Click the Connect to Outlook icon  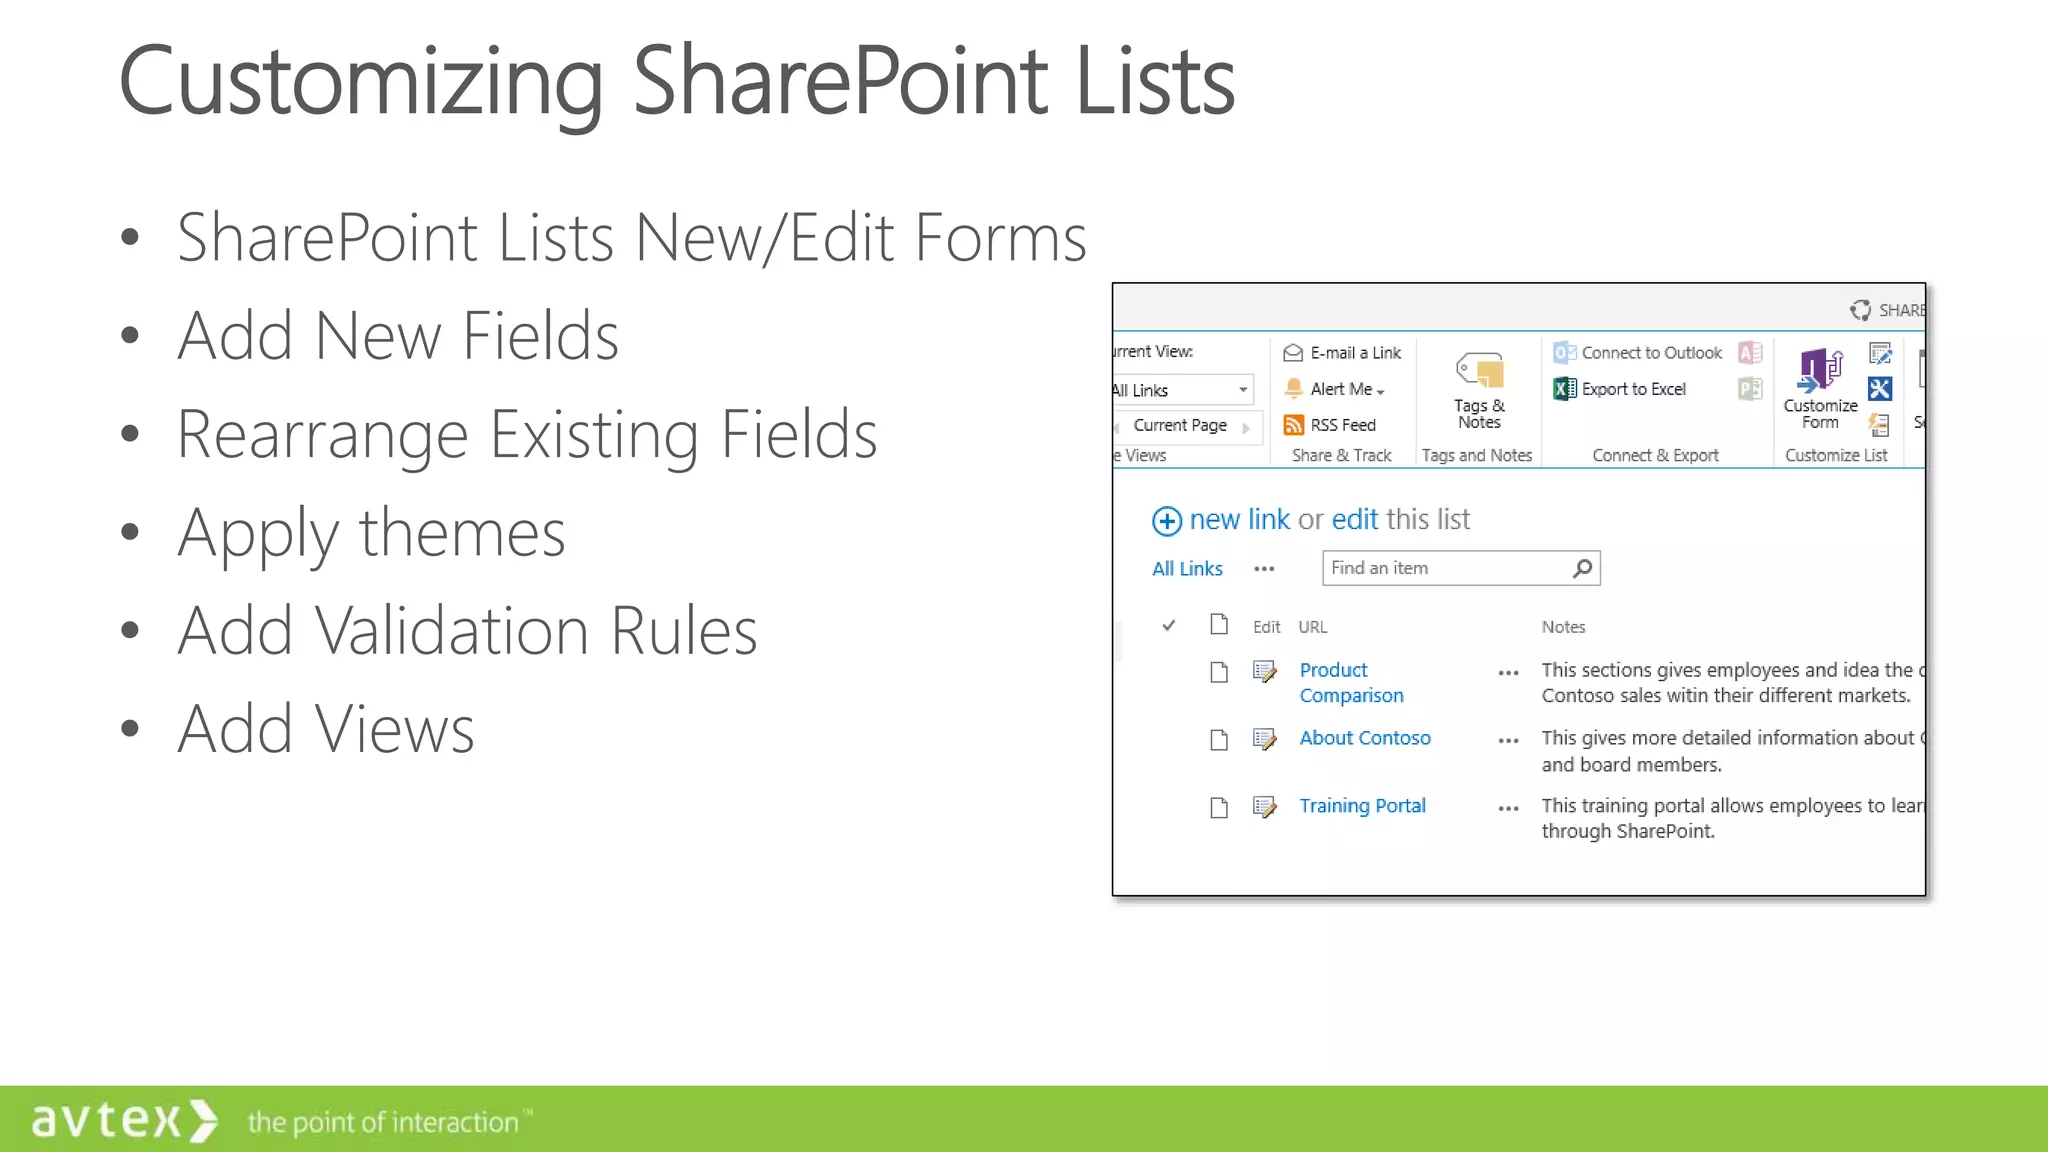pyautogui.click(x=1564, y=352)
